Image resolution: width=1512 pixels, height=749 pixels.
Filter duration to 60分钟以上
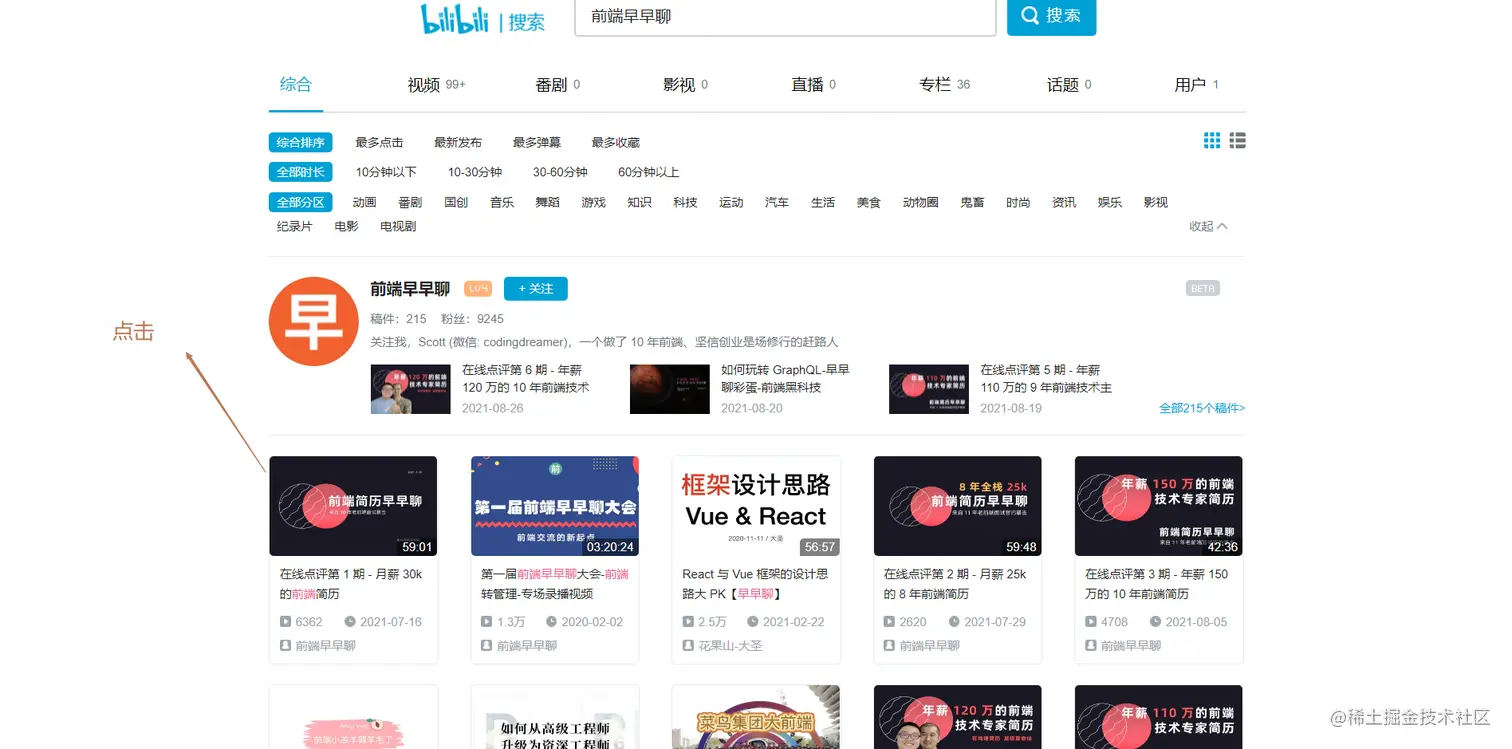pyautogui.click(x=649, y=172)
